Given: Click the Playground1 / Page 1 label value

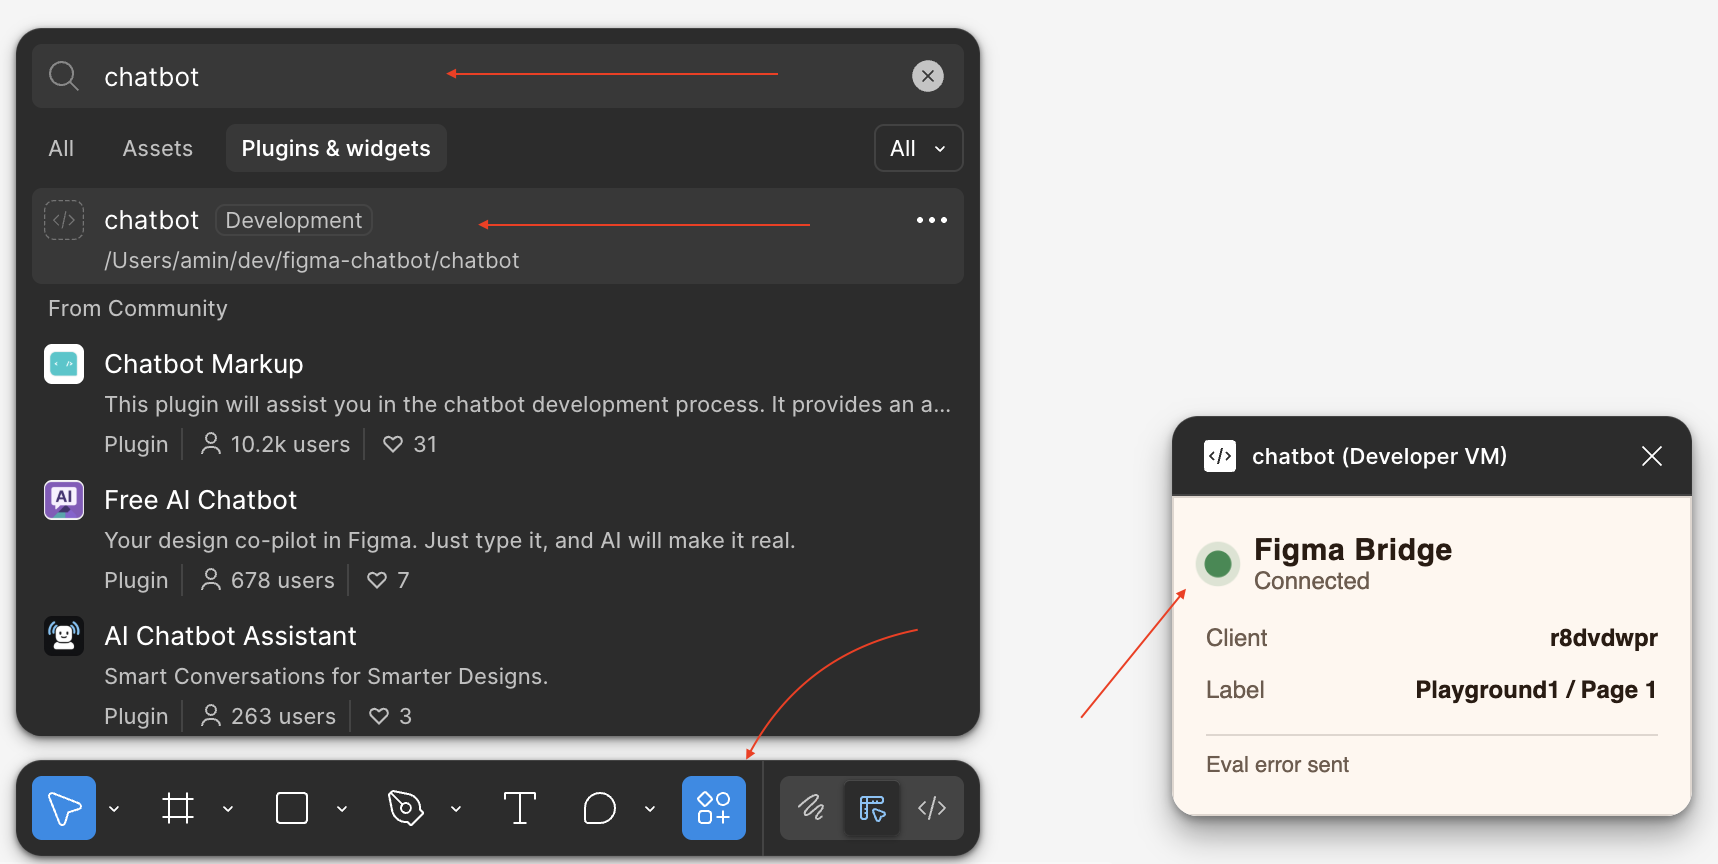Looking at the screenshot, I should (x=1536, y=690).
